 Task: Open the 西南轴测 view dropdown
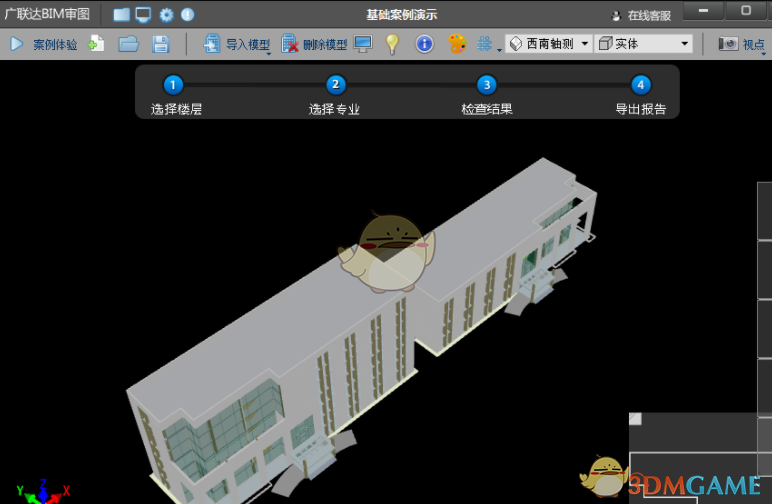[548, 44]
